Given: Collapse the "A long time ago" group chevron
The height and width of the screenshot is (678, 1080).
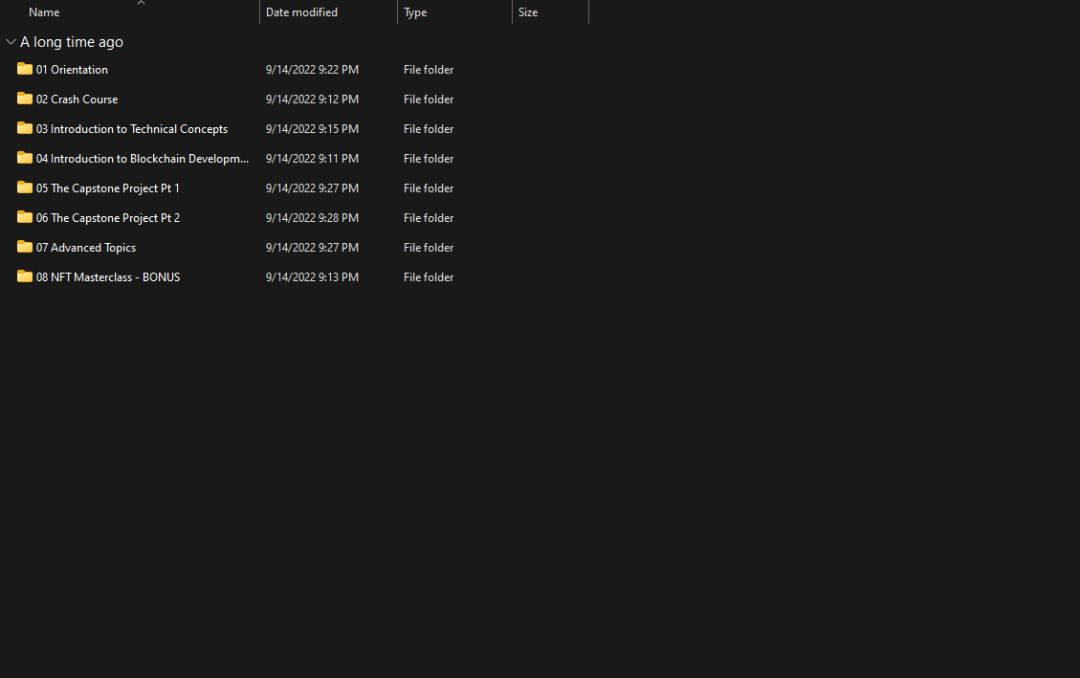Looking at the screenshot, I should click(11, 42).
